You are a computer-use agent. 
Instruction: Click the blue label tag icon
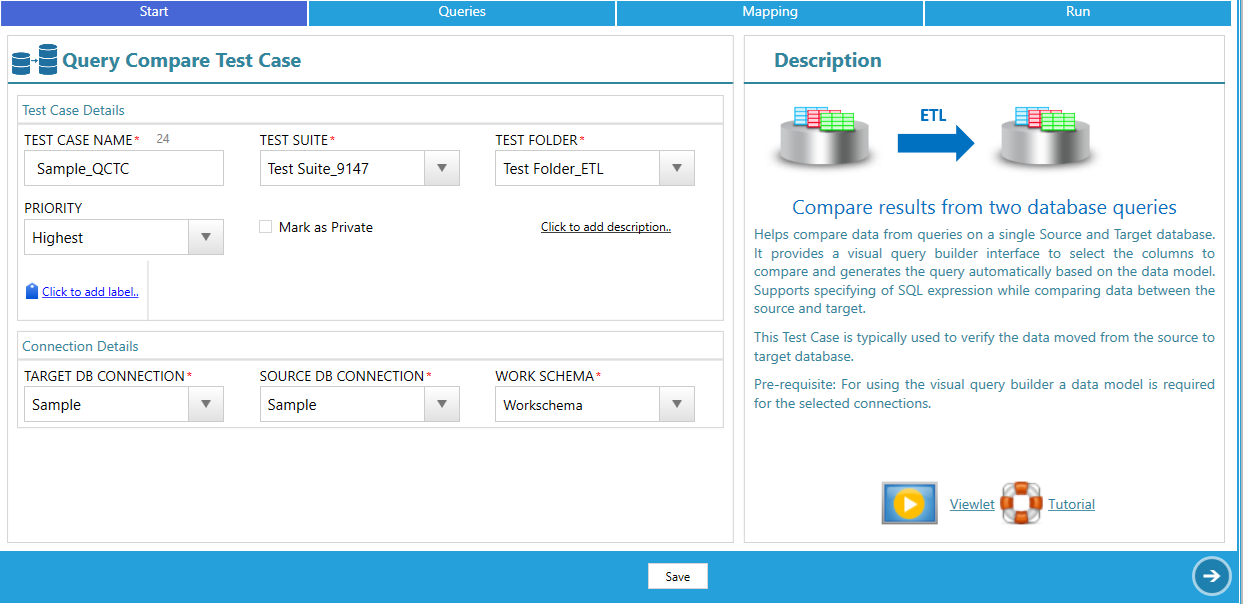(32, 292)
